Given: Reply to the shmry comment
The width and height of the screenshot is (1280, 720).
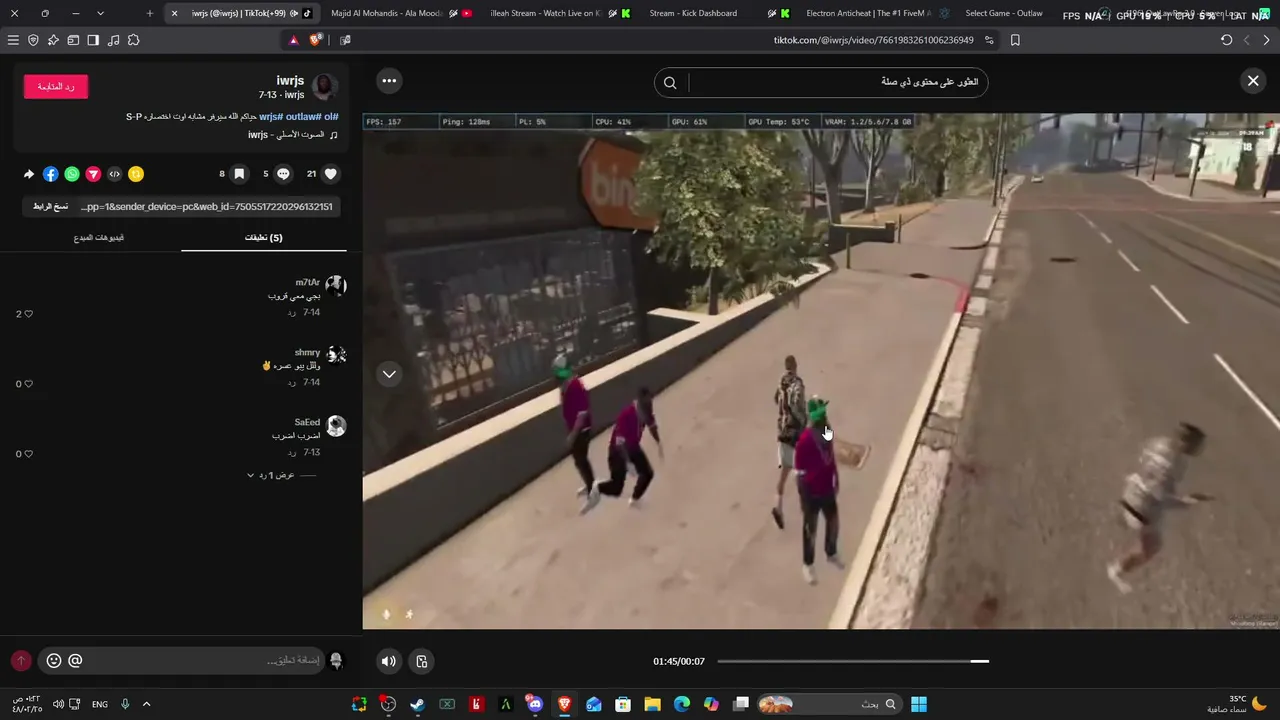Looking at the screenshot, I should [292, 383].
